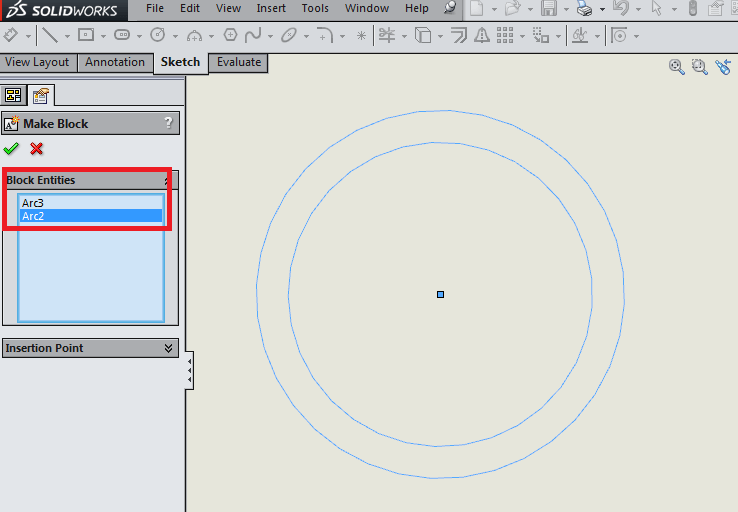The width and height of the screenshot is (738, 512).
Task: Click the New document icon
Action: point(477,8)
